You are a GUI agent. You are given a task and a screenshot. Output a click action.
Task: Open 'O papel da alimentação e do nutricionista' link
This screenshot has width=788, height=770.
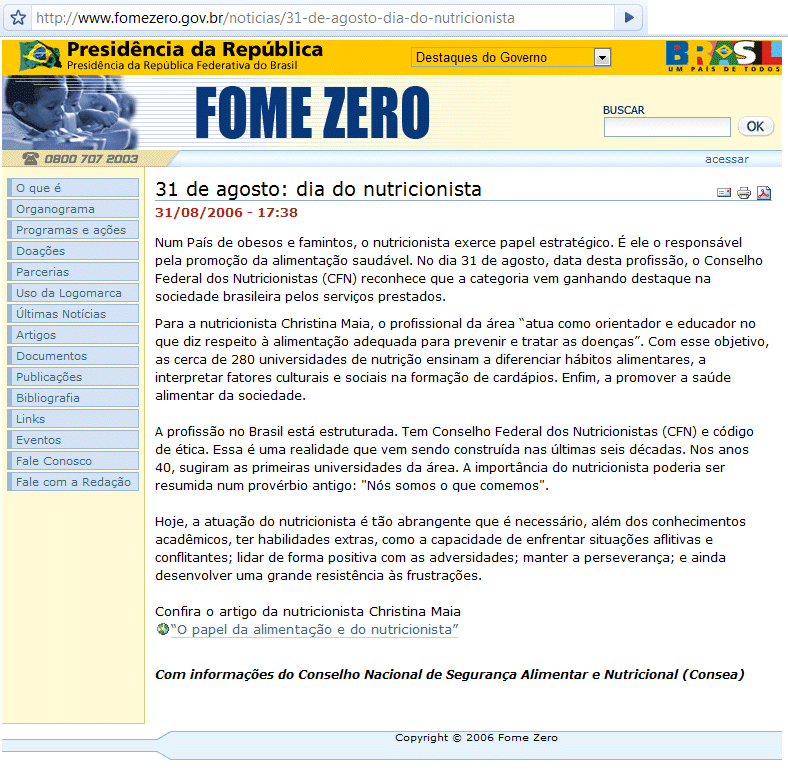tap(314, 629)
